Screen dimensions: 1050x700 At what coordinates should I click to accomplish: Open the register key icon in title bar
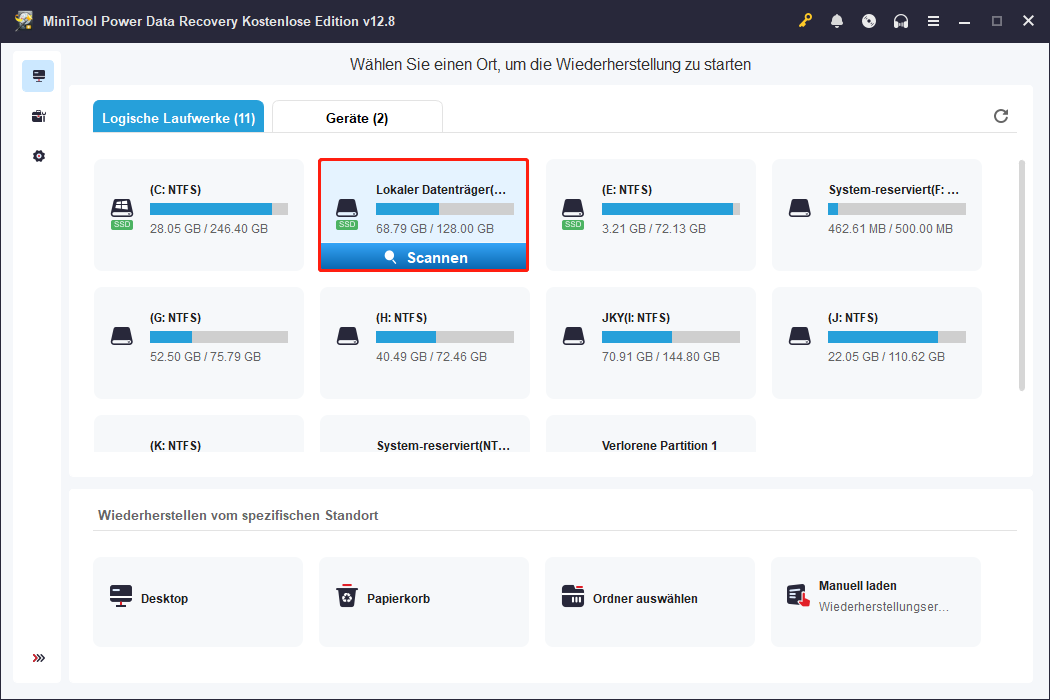point(805,21)
